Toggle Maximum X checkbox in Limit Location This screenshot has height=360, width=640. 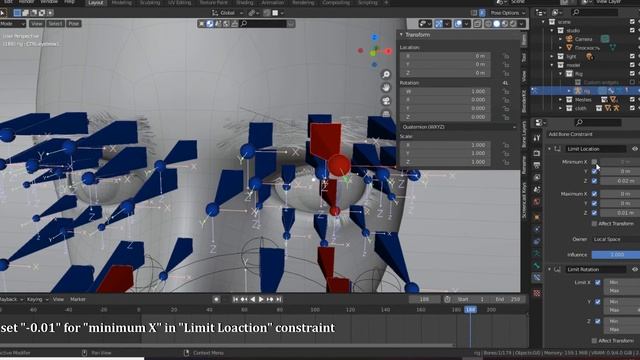tap(594, 194)
